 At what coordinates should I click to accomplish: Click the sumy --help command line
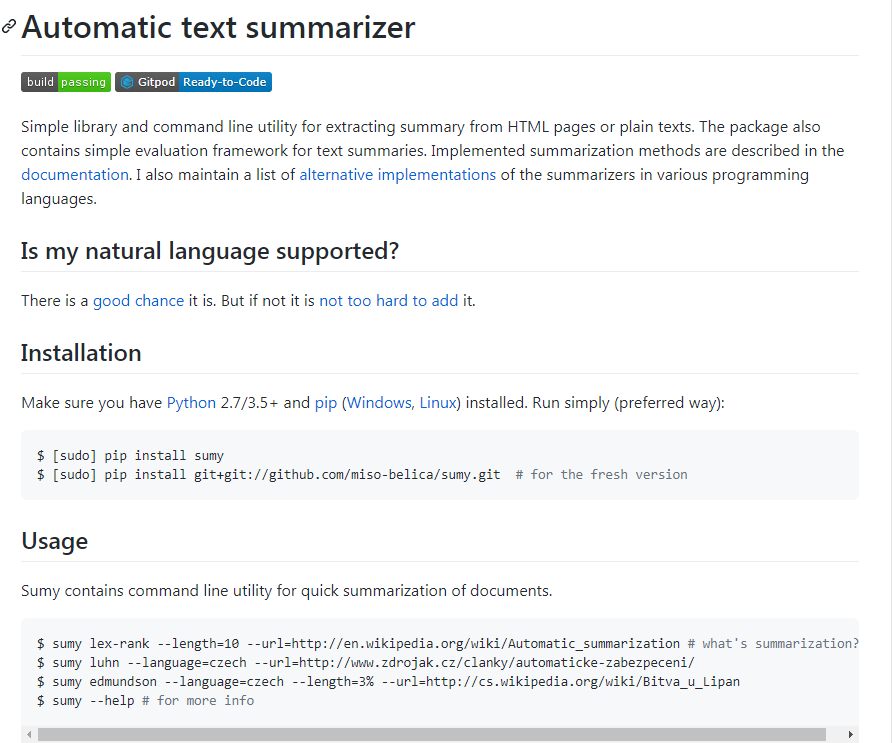click(145, 701)
